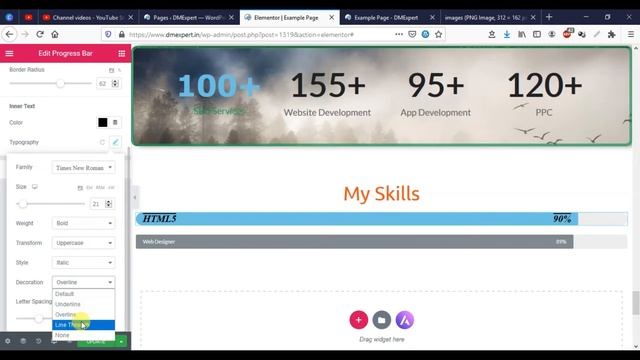Click the browser address bar URL
Screen dimensions: 640x360
241,35
